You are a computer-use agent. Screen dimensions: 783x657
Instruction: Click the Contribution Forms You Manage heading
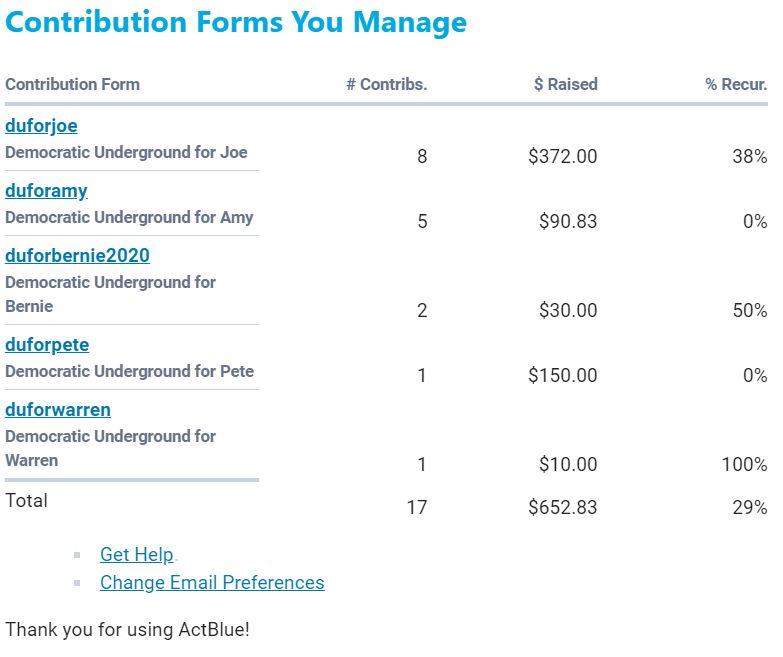pos(236,22)
